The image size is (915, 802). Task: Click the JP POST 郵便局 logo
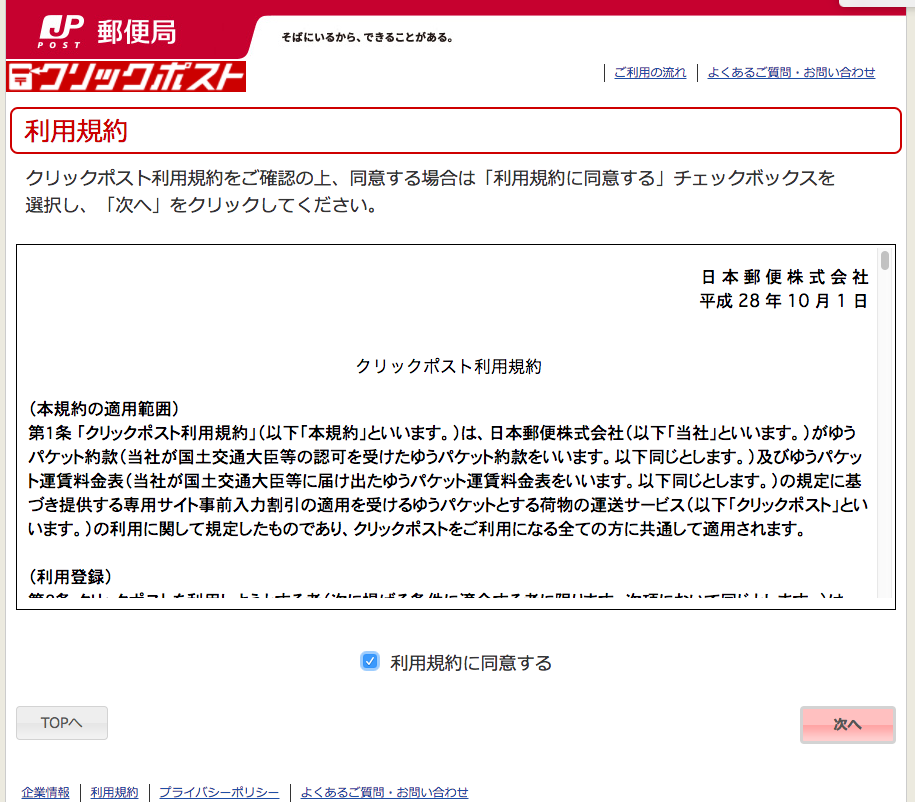click(x=107, y=32)
